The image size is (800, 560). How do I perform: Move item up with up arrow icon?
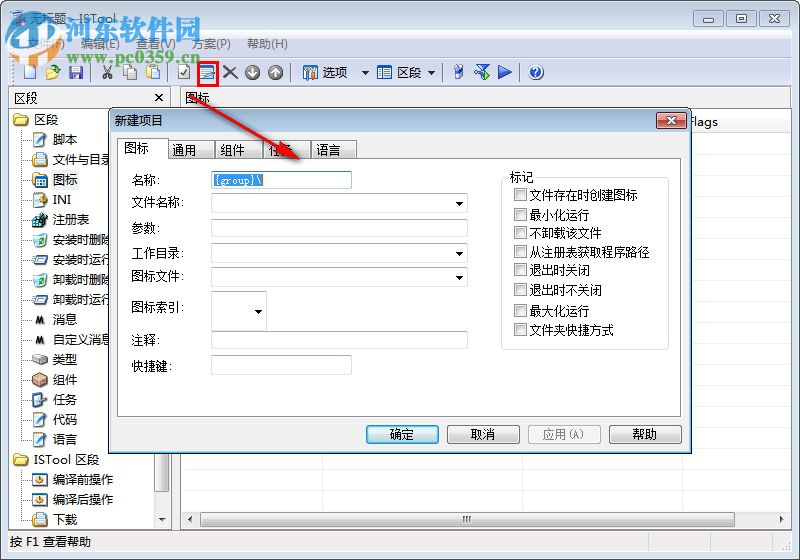click(x=276, y=72)
